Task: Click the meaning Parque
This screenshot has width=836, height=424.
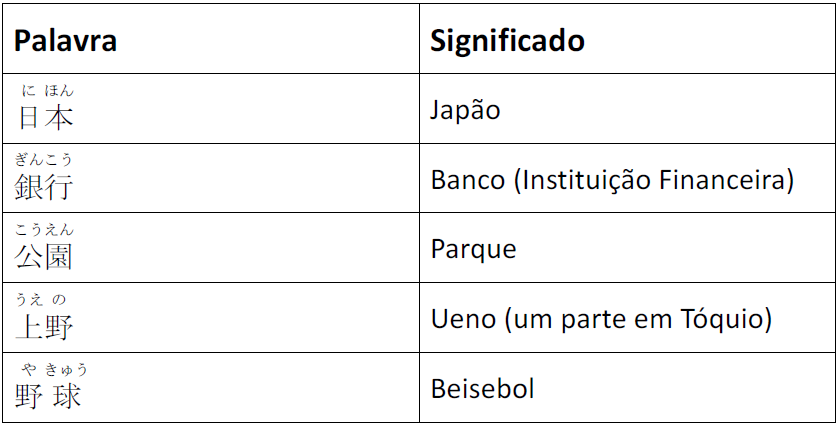Action: pyautogui.click(x=473, y=248)
